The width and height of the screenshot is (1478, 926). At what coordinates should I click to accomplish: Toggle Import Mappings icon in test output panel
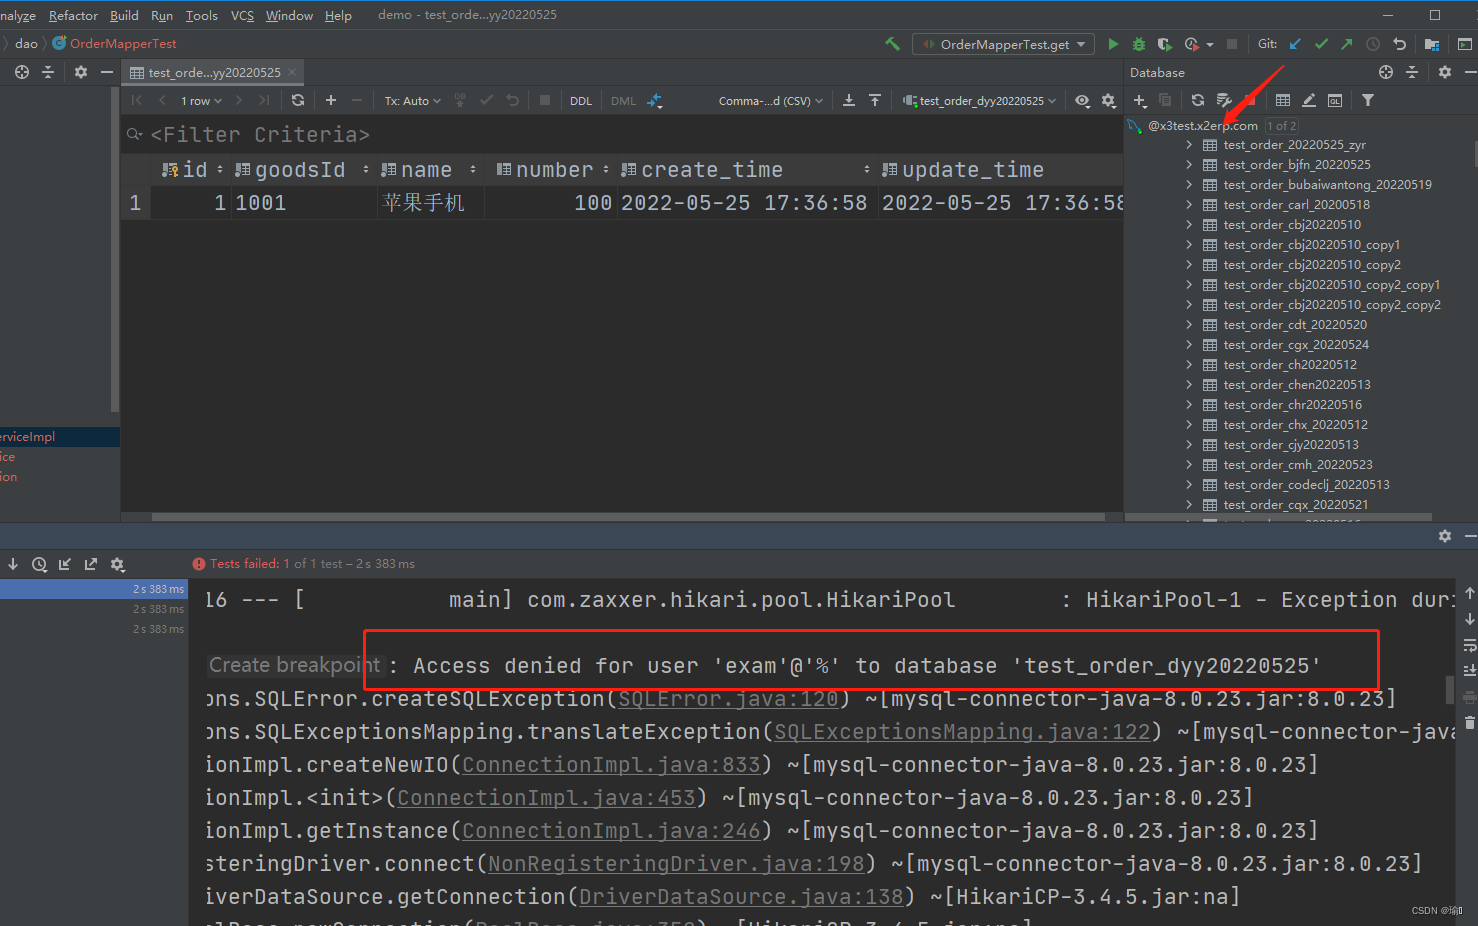tap(65, 564)
